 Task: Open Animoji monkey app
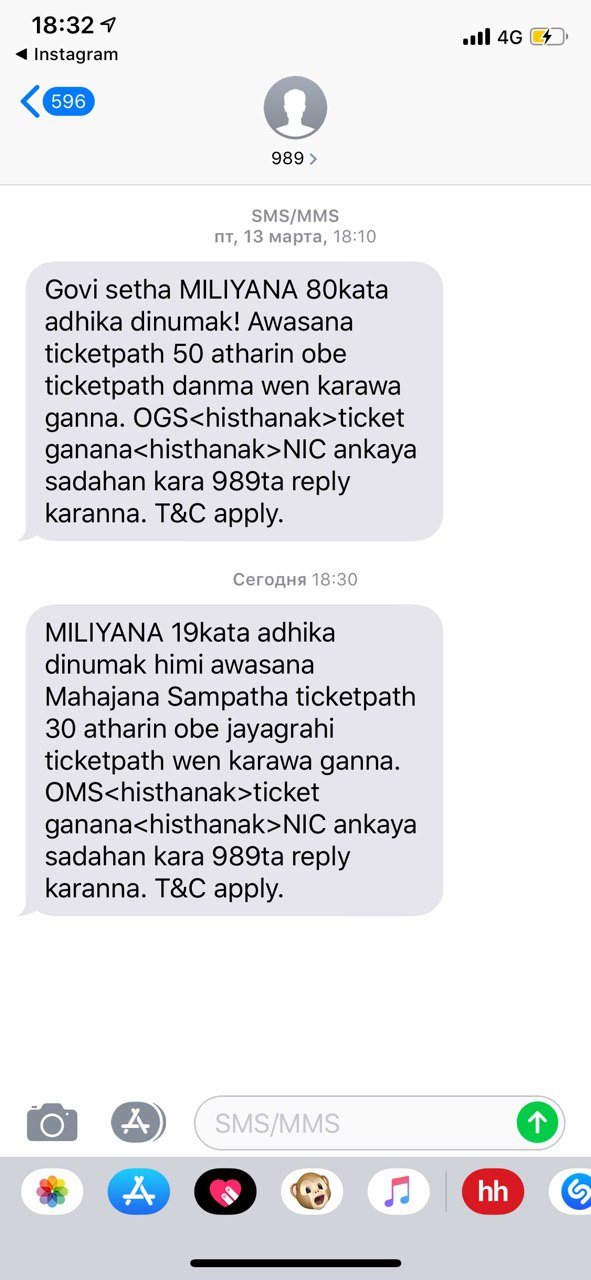point(311,1191)
